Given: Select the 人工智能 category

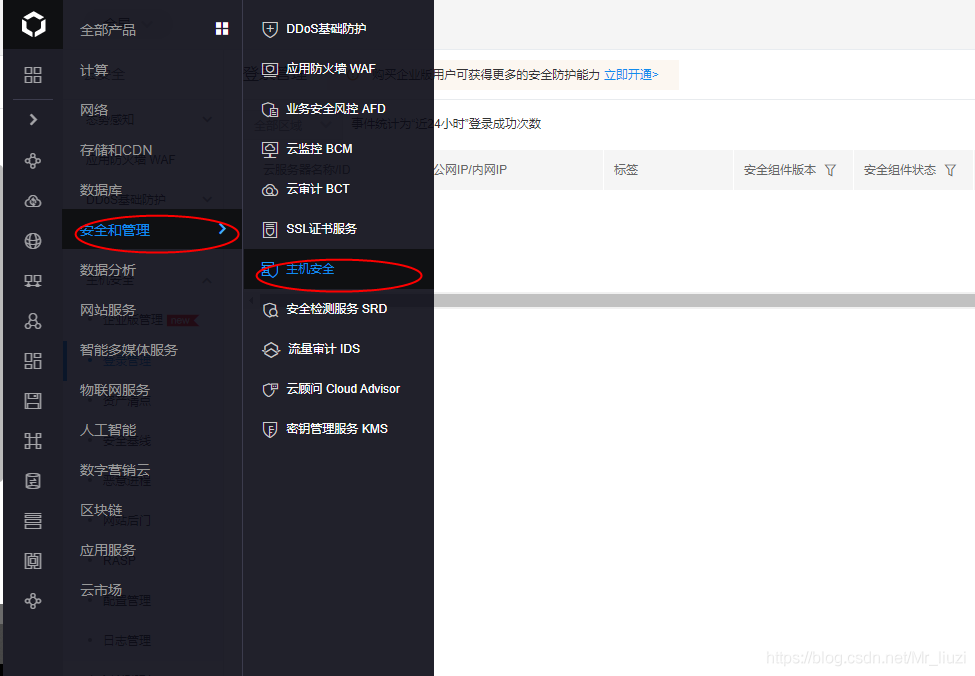Looking at the screenshot, I should (x=108, y=430).
